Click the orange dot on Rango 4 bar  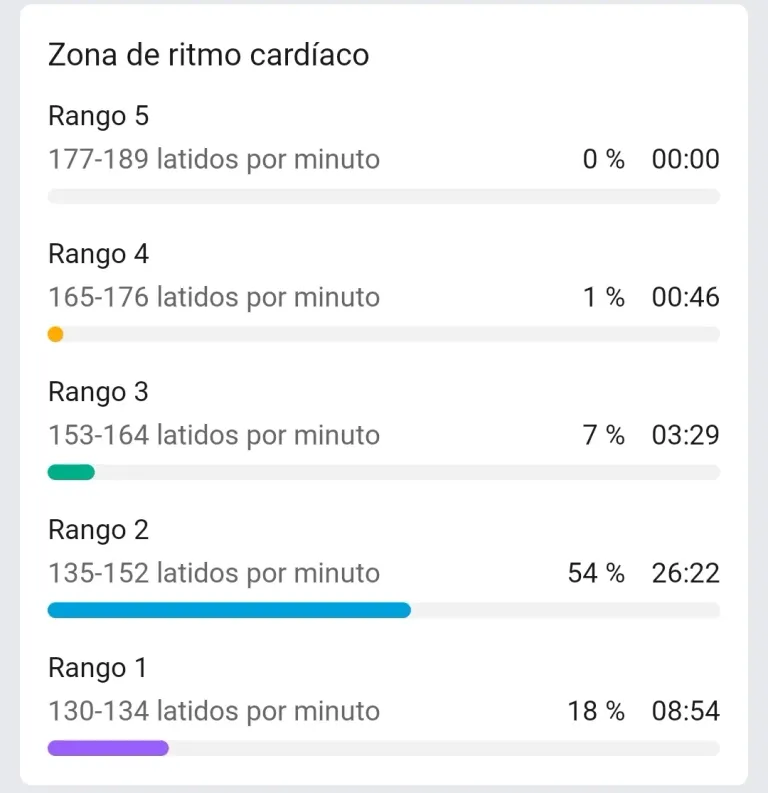coord(56,334)
